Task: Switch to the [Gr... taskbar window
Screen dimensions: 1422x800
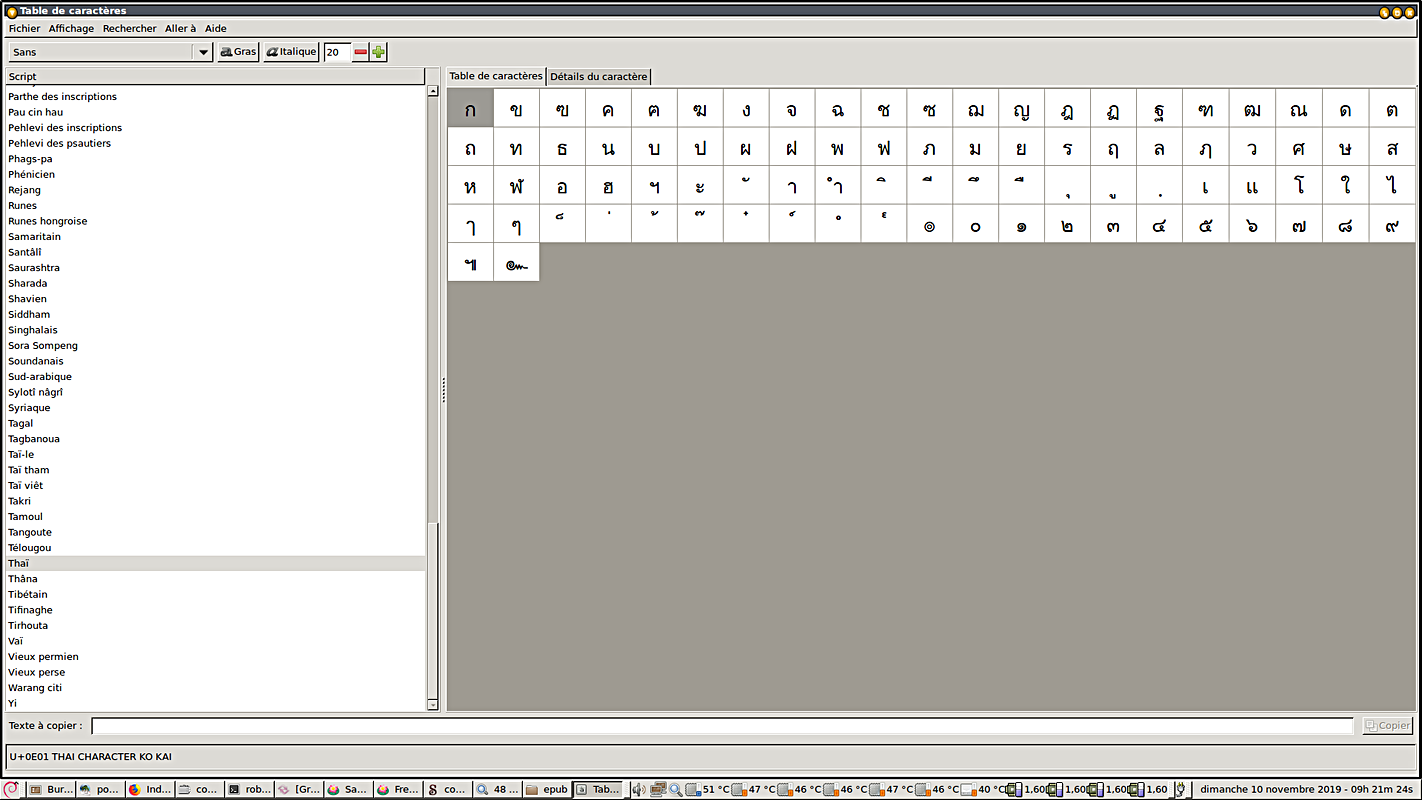Action: click(299, 789)
